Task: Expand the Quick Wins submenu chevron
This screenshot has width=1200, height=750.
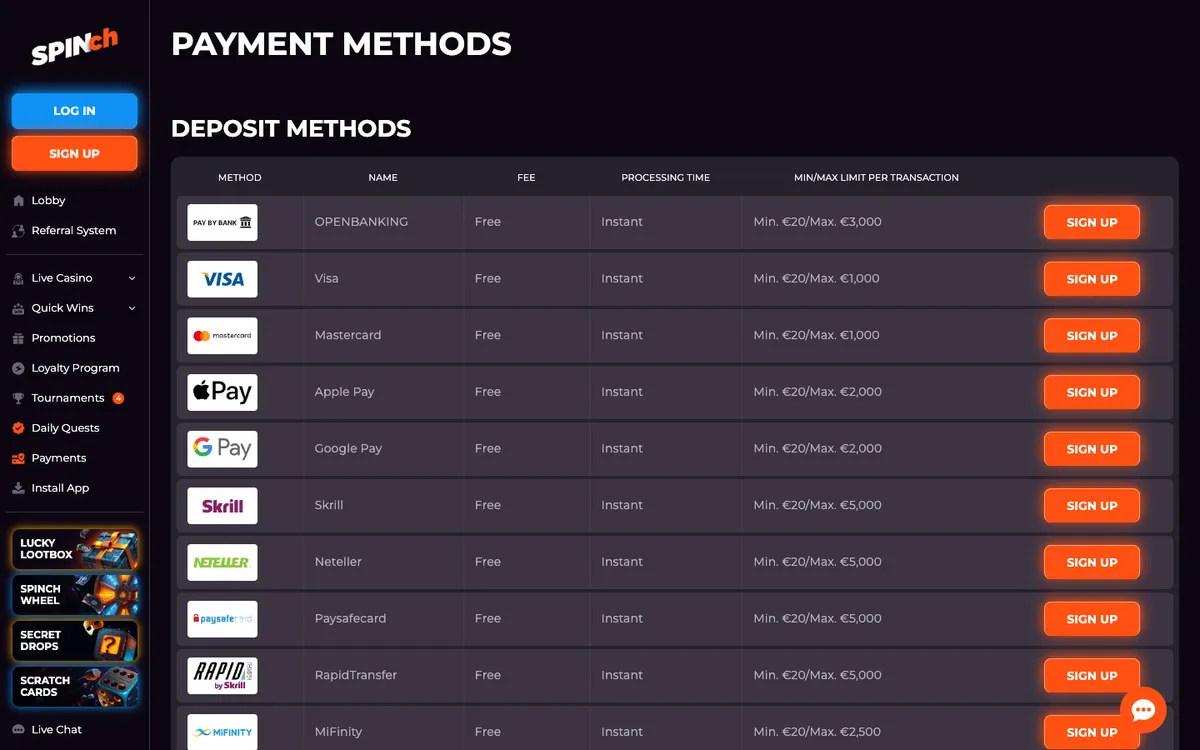Action: [x=132, y=309]
